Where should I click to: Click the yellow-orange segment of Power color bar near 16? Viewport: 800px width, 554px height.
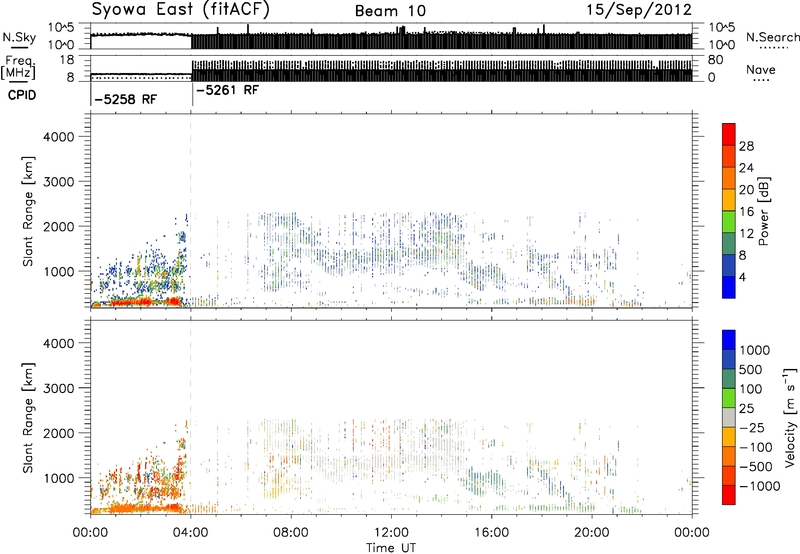[729, 200]
